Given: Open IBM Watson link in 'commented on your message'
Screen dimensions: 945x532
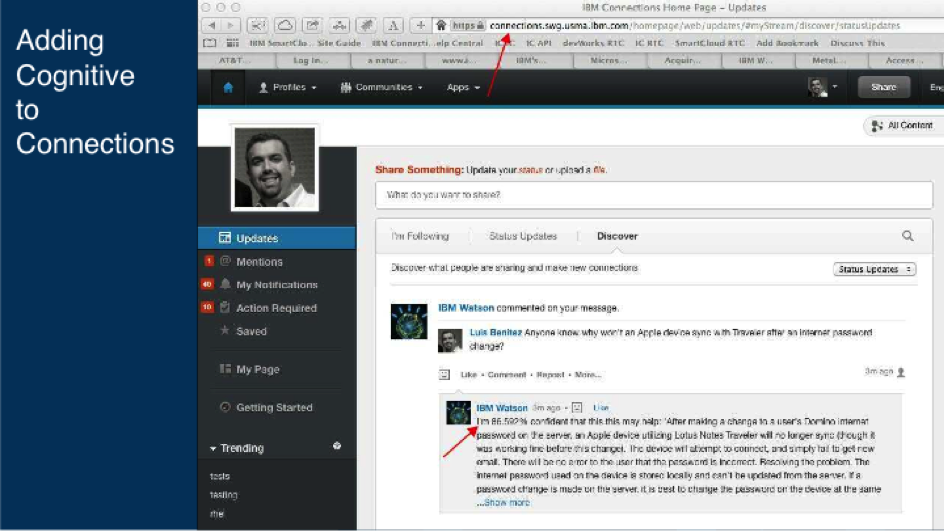Looking at the screenshot, I should [466, 308].
